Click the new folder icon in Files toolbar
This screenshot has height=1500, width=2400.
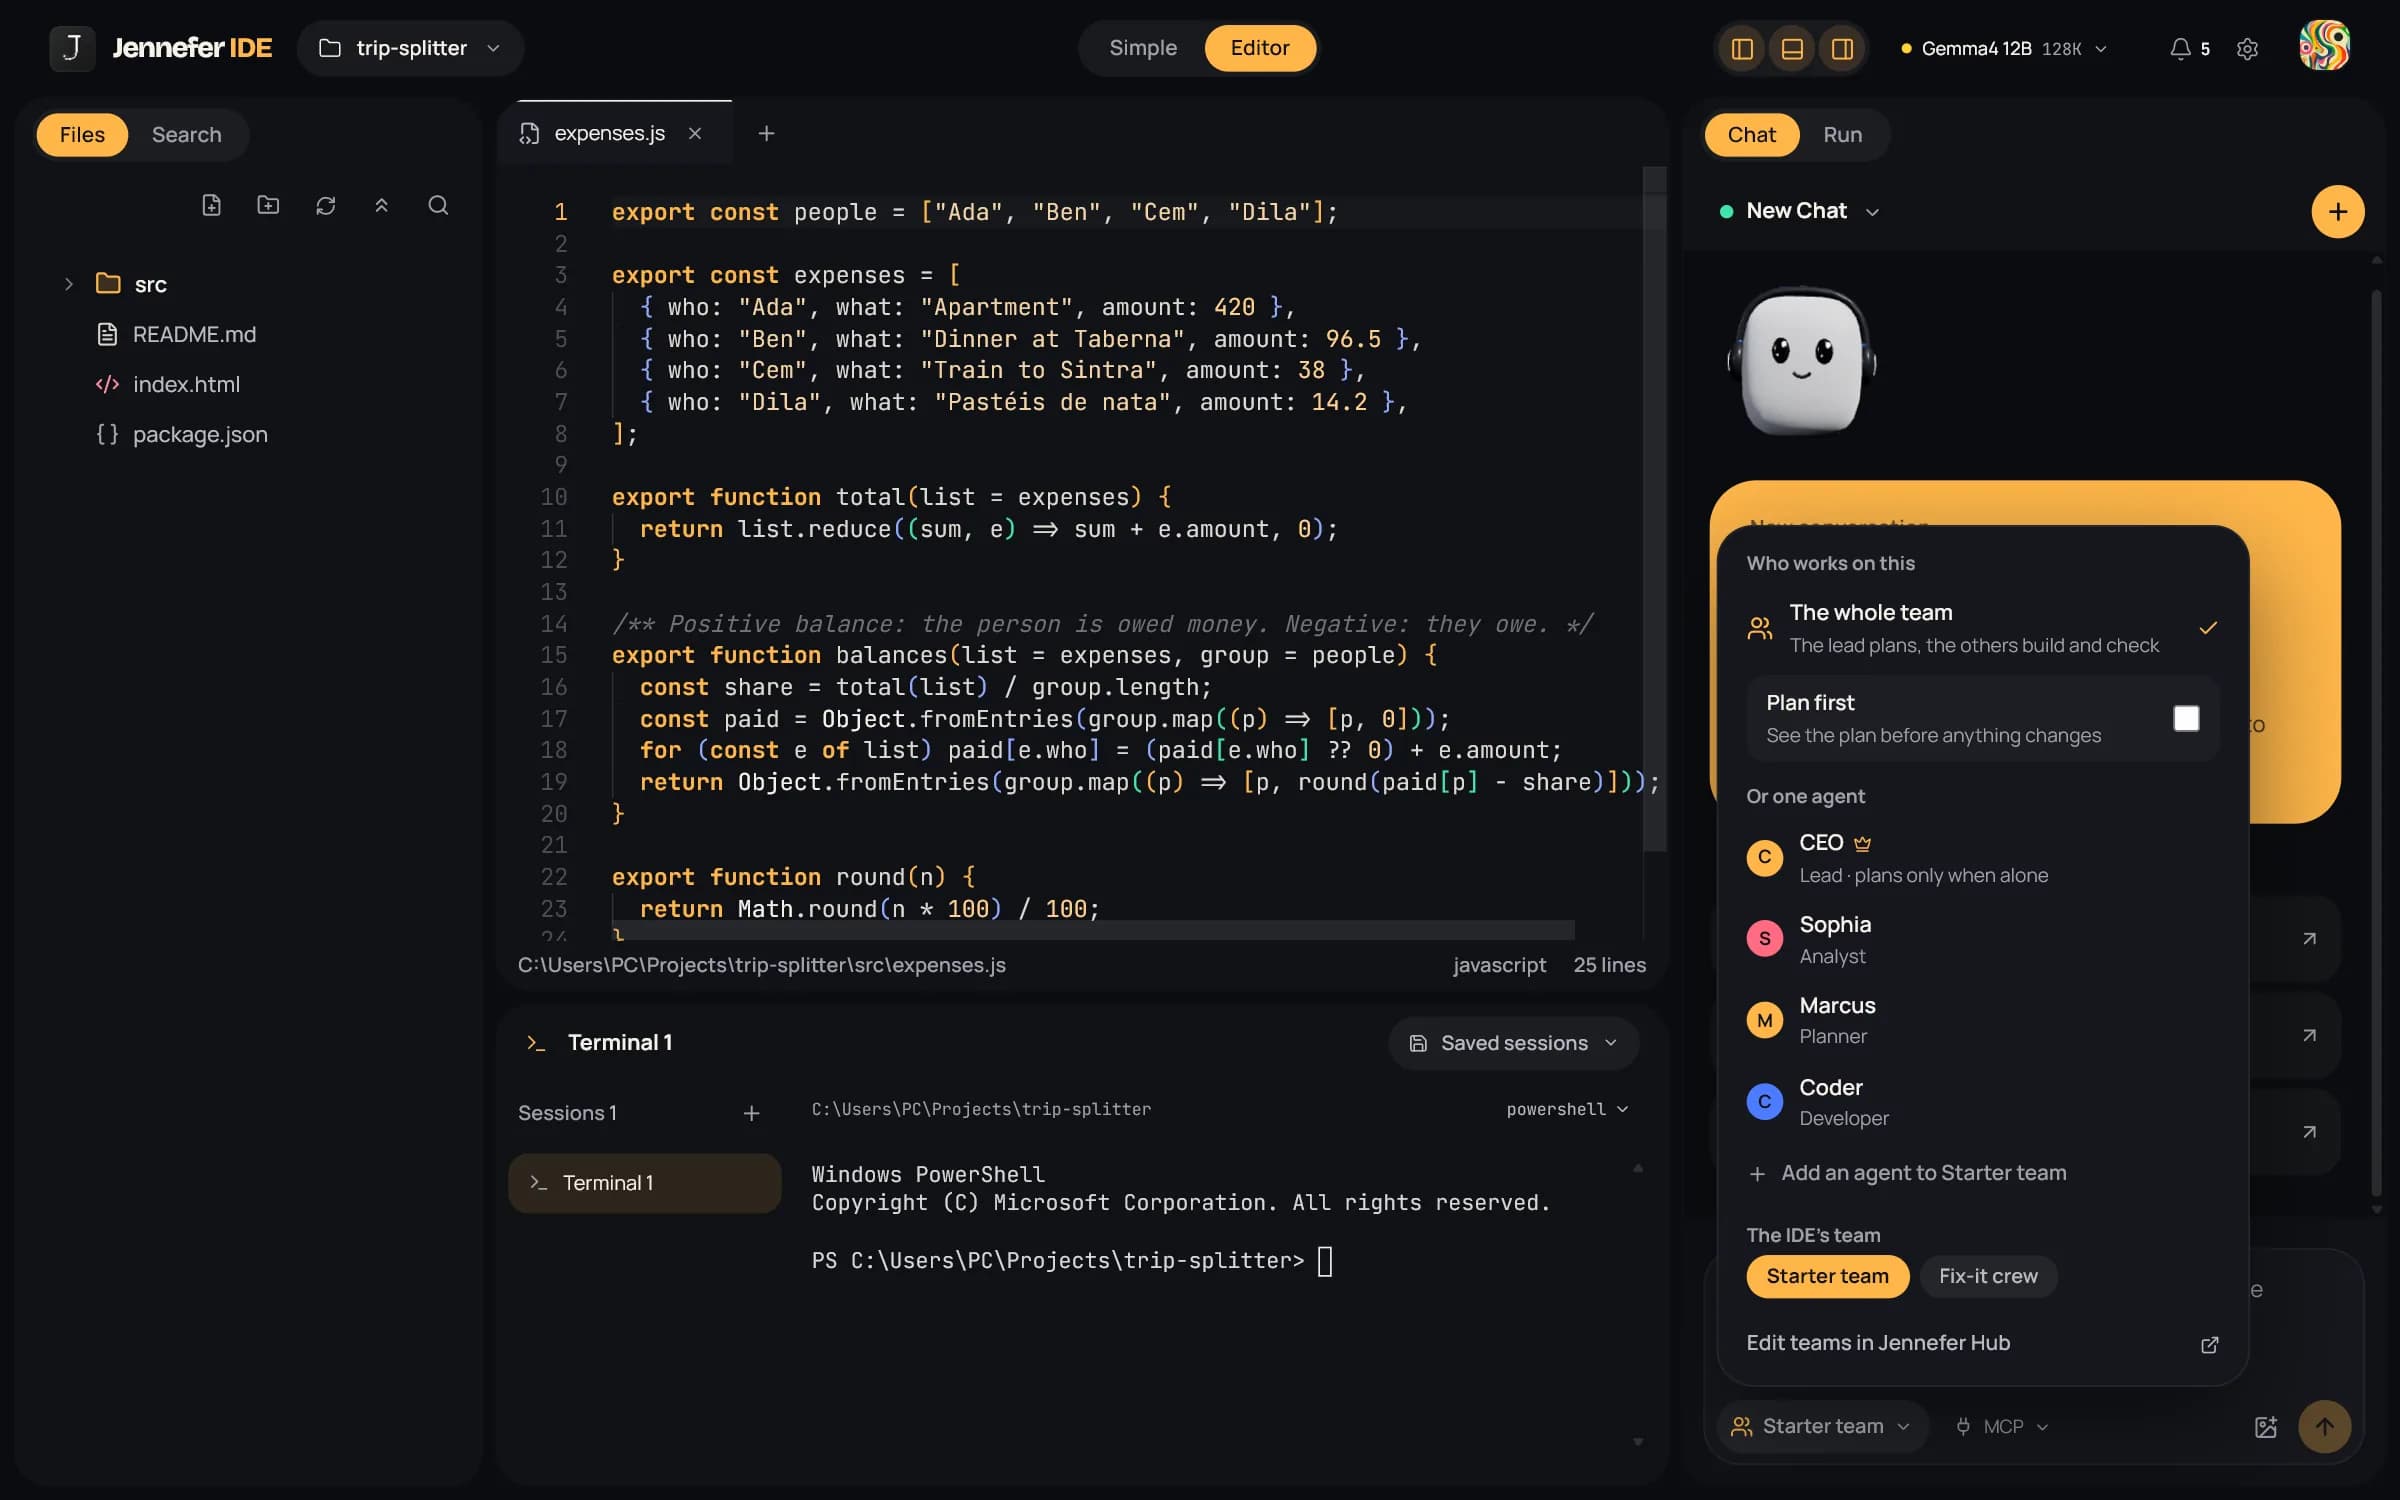pyautogui.click(x=268, y=205)
